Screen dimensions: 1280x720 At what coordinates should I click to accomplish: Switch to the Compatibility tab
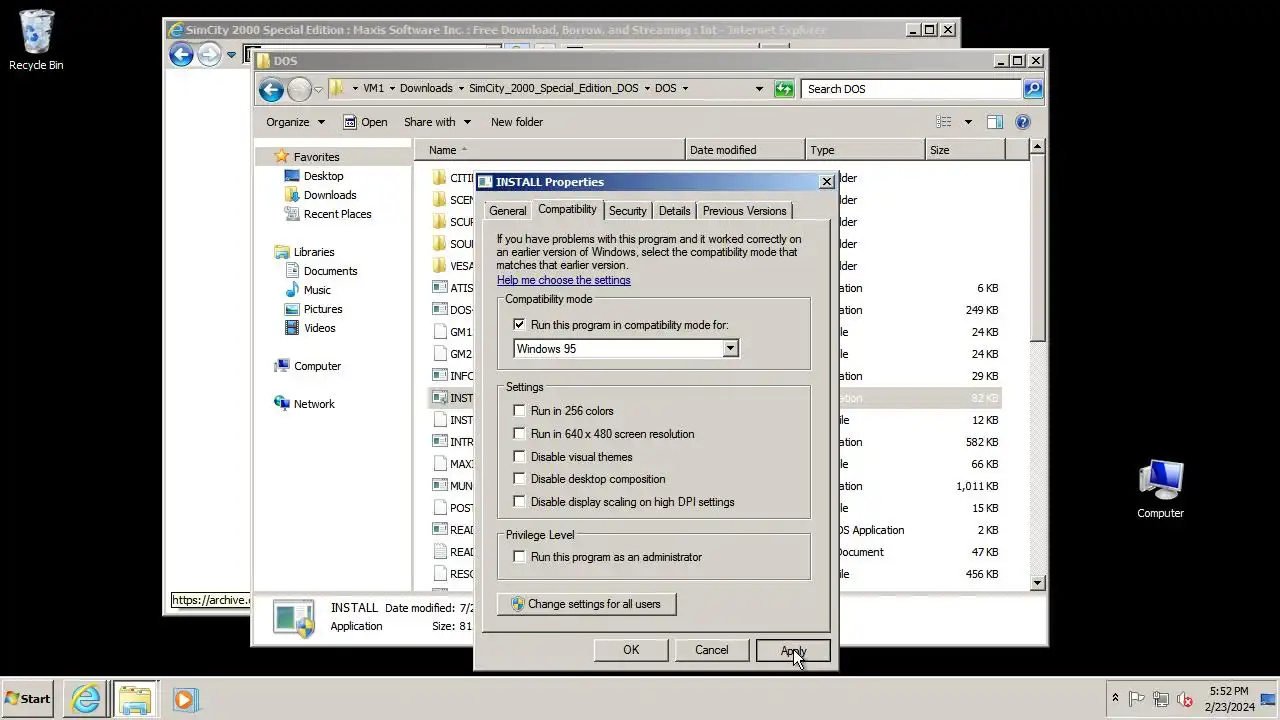pyautogui.click(x=567, y=209)
